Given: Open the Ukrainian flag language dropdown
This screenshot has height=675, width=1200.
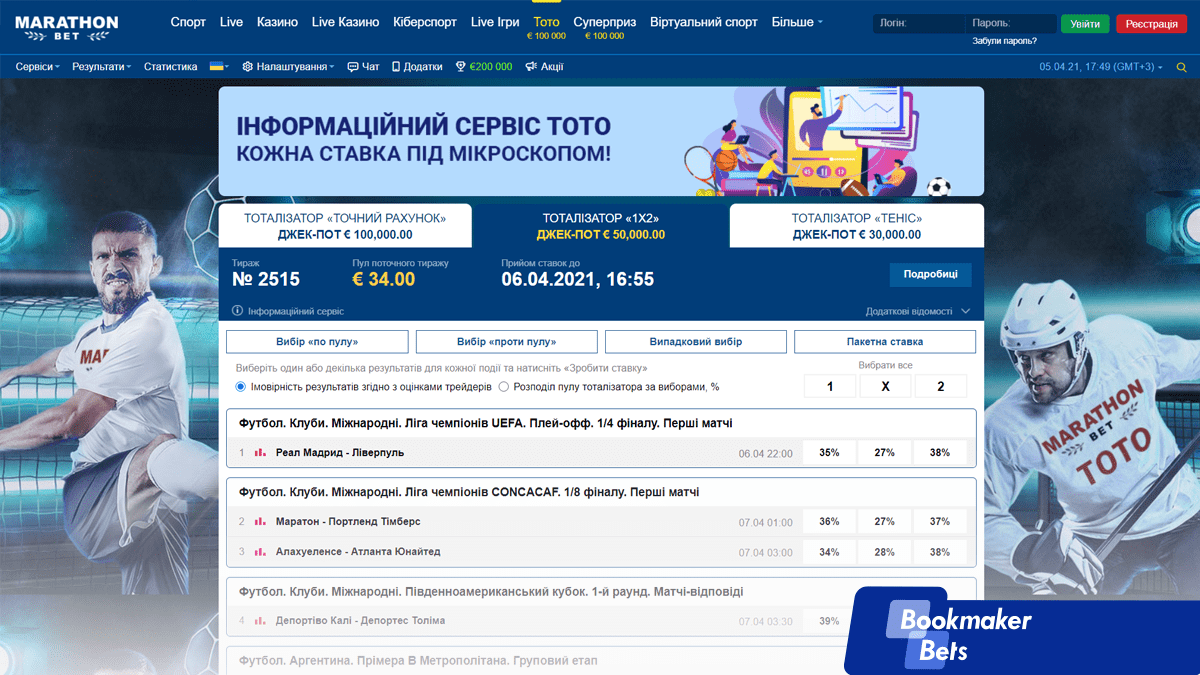Looking at the screenshot, I should click(x=219, y=67).
